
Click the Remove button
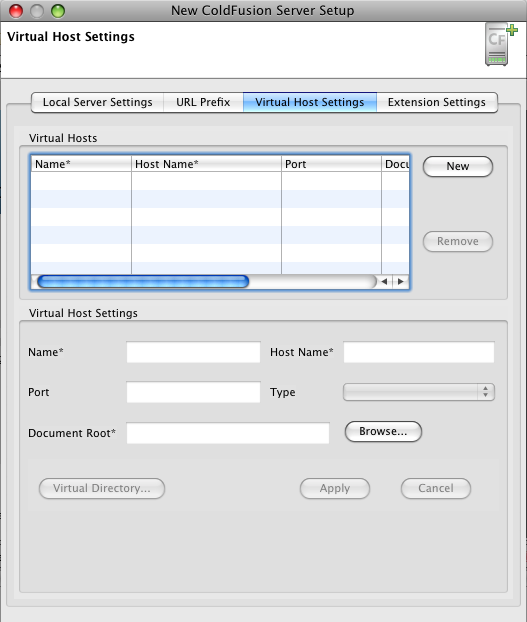(458, 241)
